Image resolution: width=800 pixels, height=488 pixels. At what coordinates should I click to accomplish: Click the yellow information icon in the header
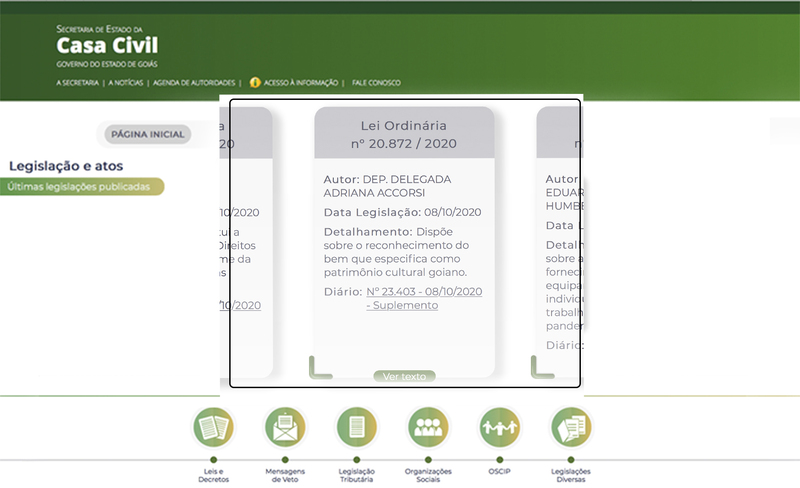coord(255,83)
